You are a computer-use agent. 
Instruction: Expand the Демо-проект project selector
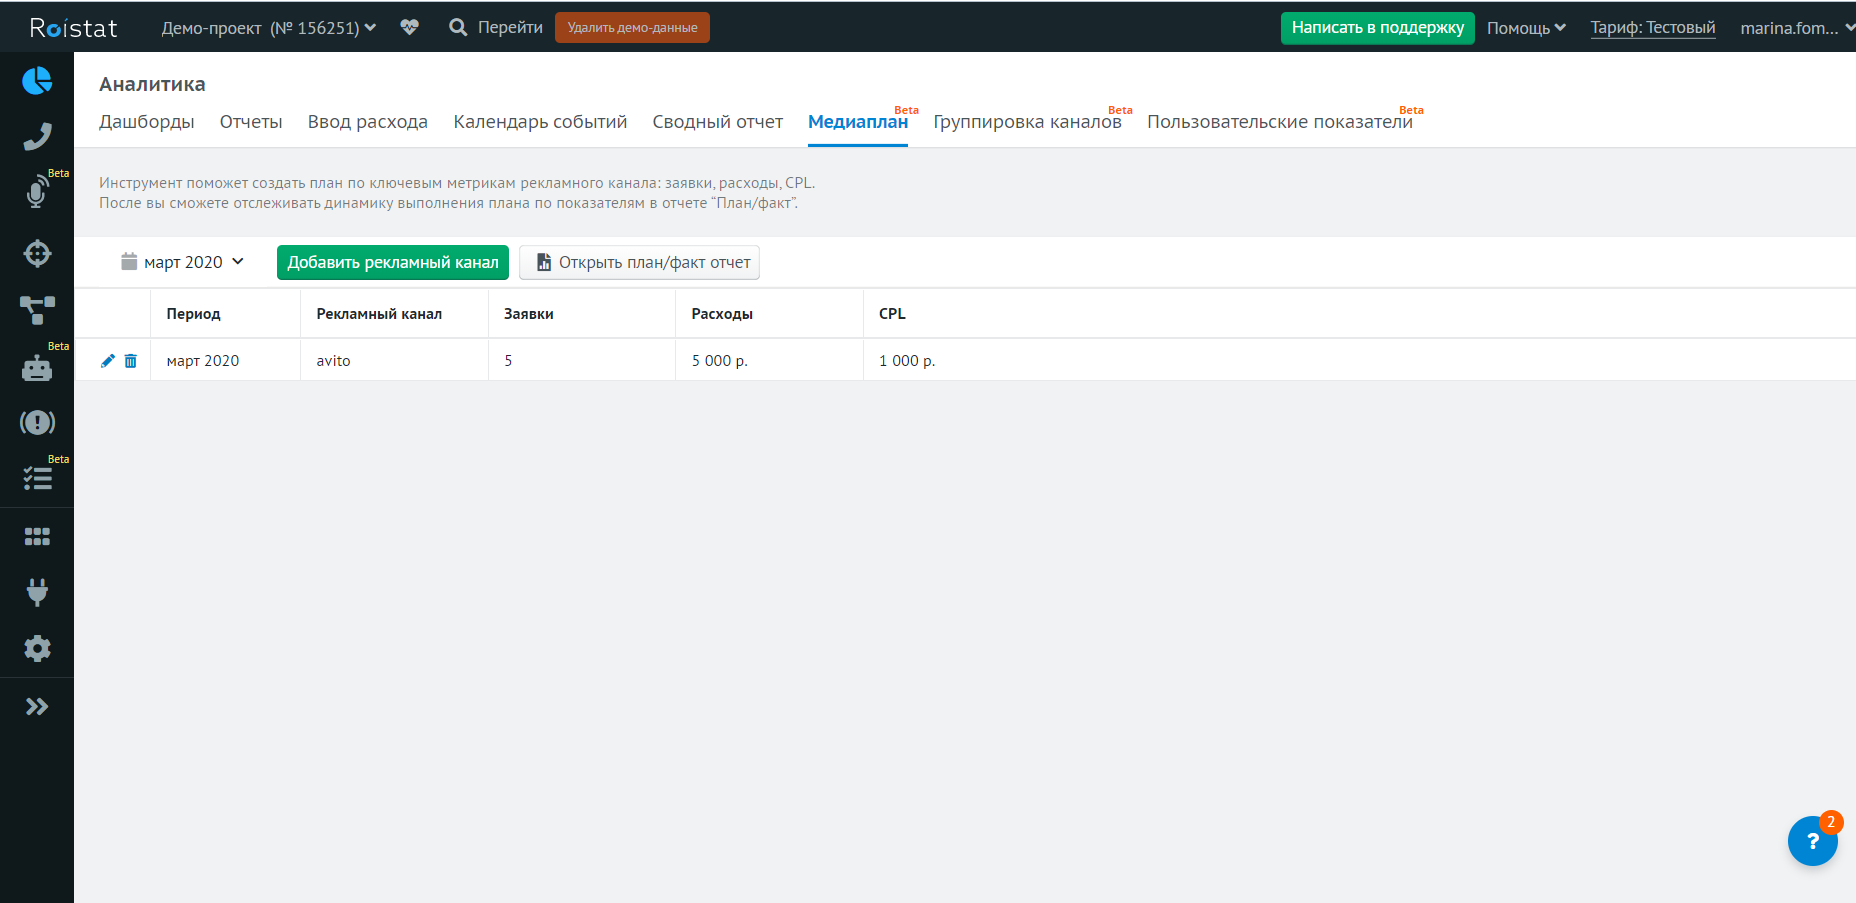point(269,28)
